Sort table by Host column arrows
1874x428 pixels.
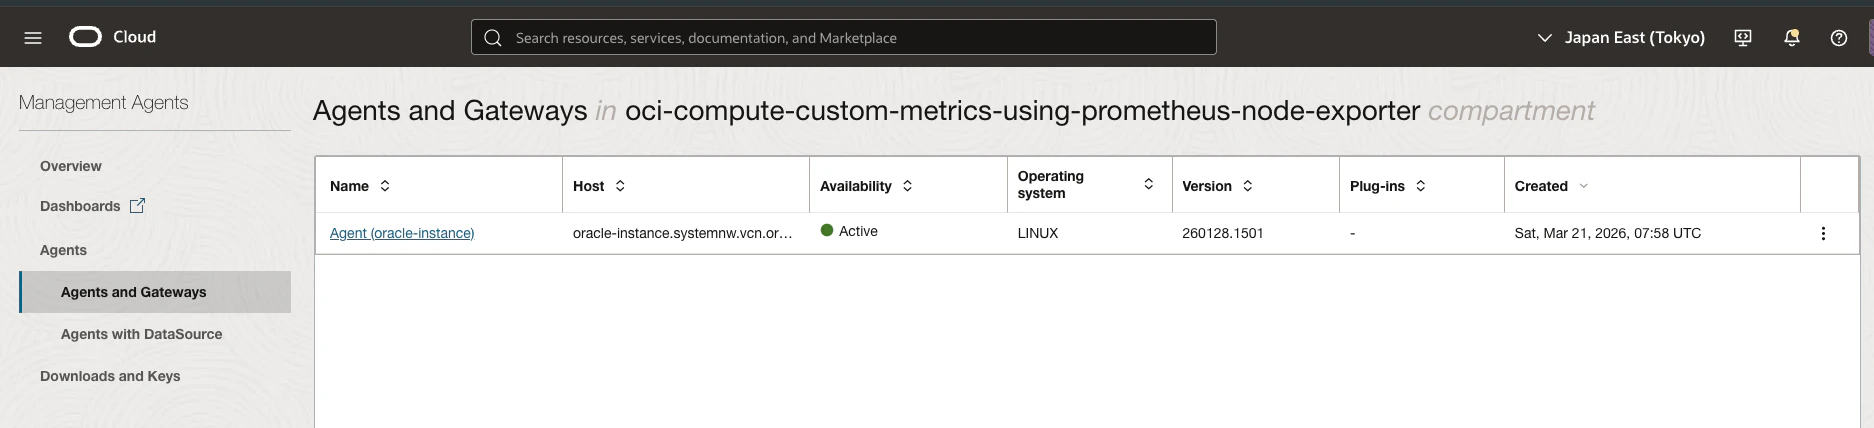pyautogui.click(x=620, y=186)
